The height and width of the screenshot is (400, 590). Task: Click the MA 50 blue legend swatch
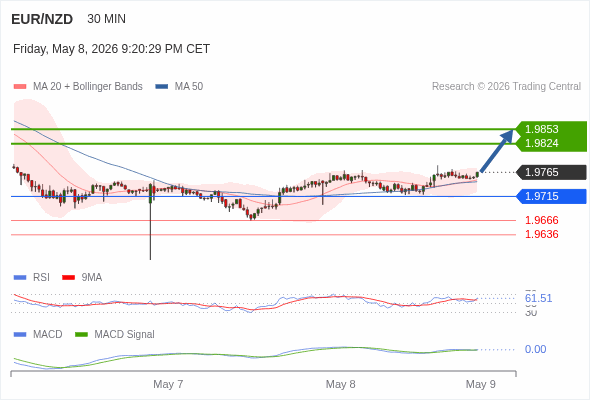[x=162, y=87]
